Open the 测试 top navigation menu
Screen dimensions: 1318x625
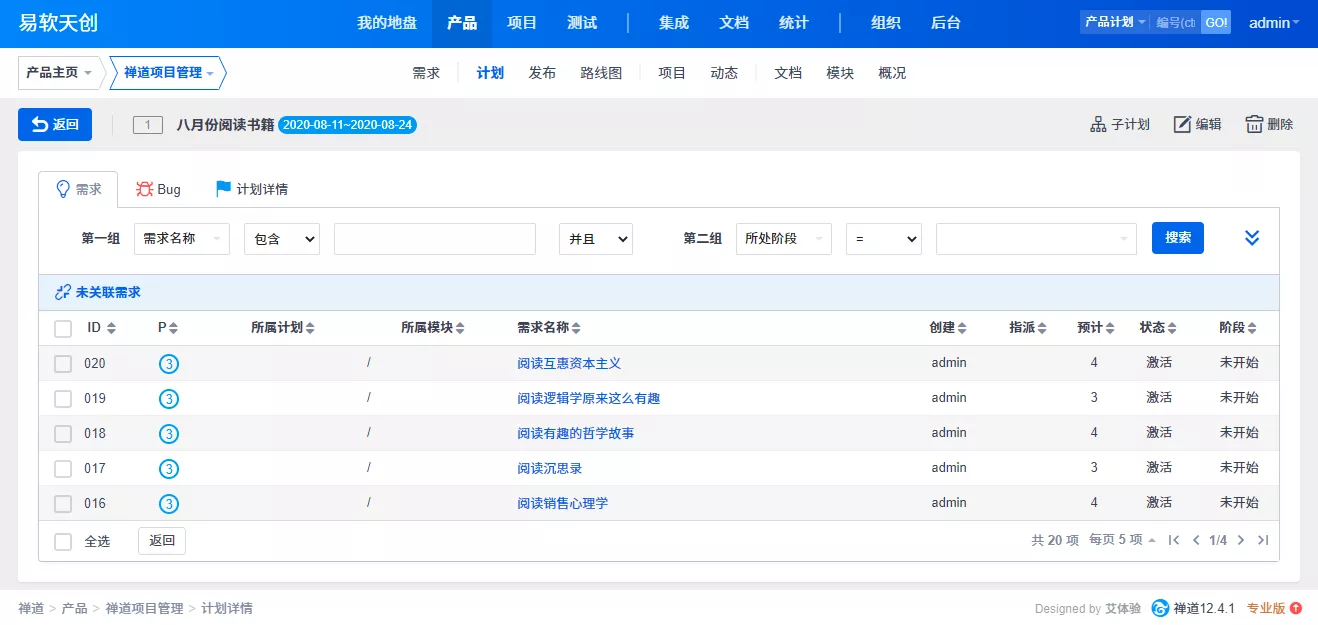(582, 23)
